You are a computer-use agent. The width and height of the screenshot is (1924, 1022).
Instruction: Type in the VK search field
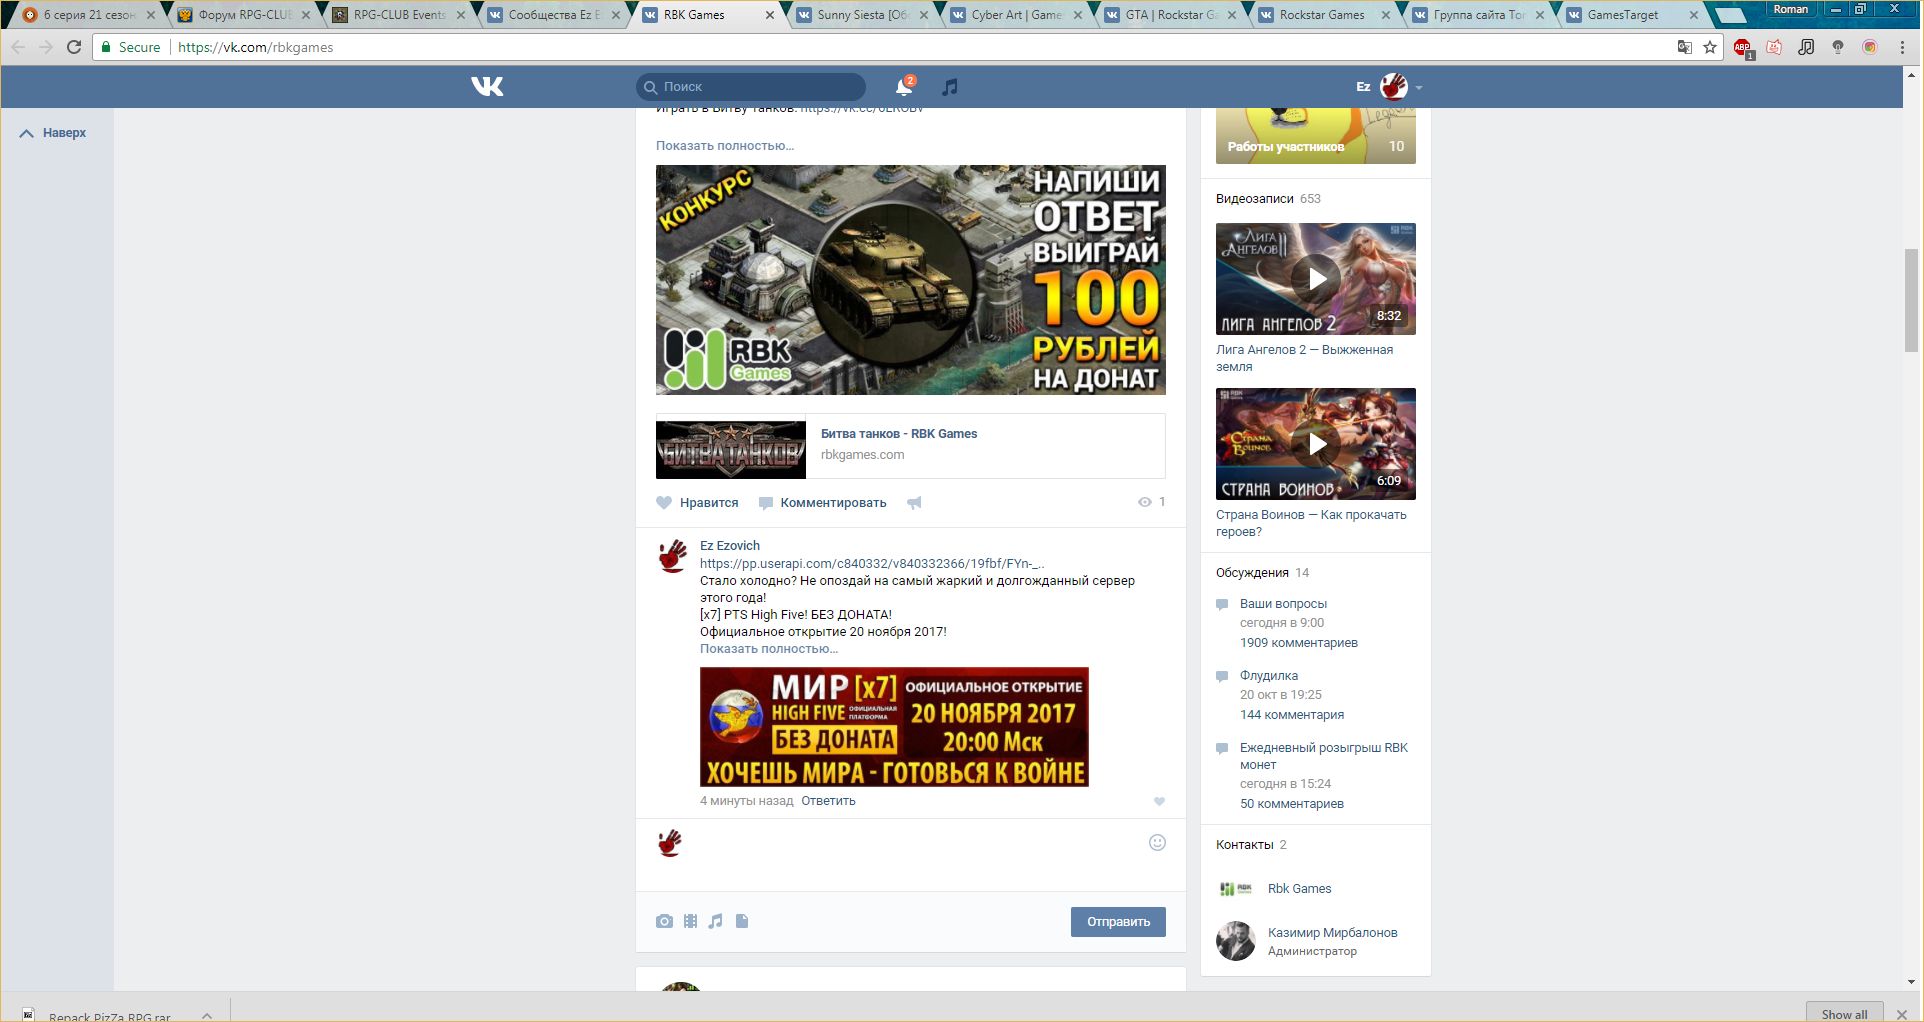(x=760, y=87)
